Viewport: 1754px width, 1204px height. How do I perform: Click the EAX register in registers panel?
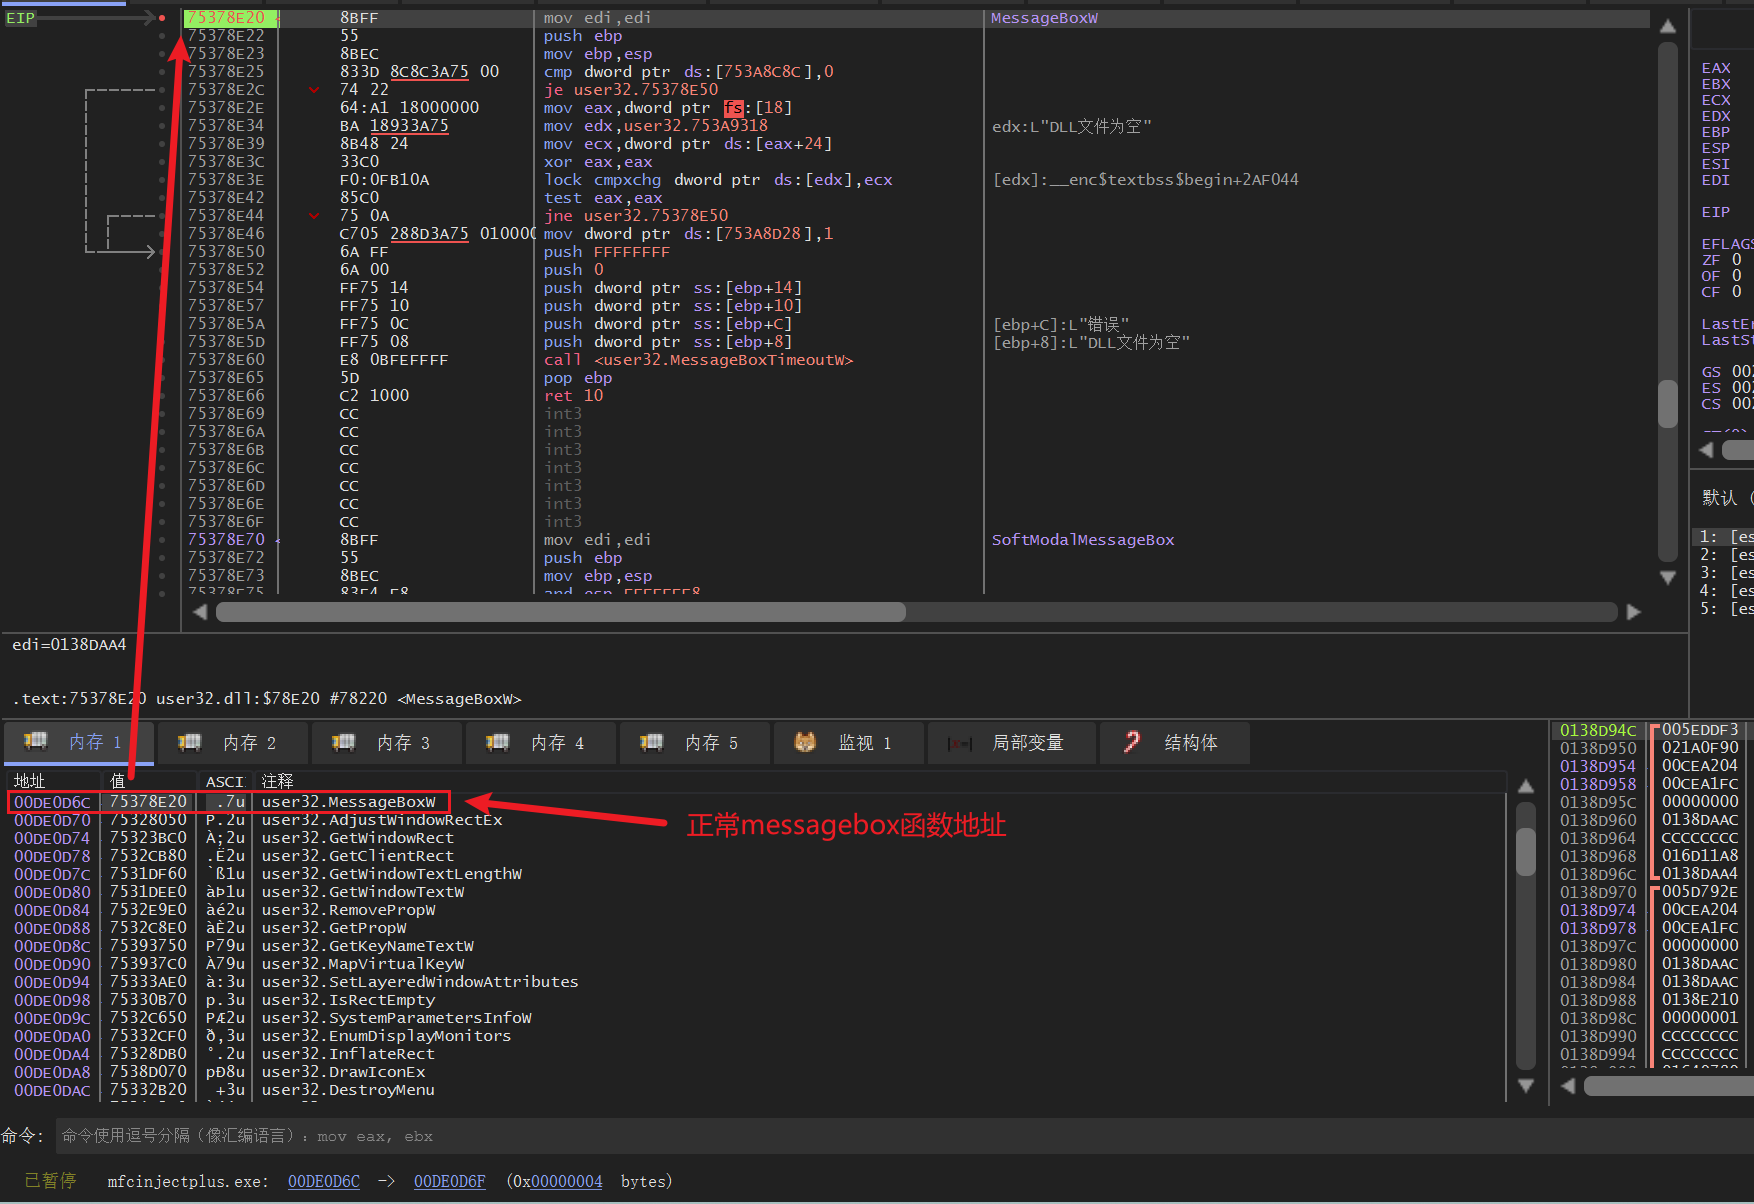point(1716,68)
